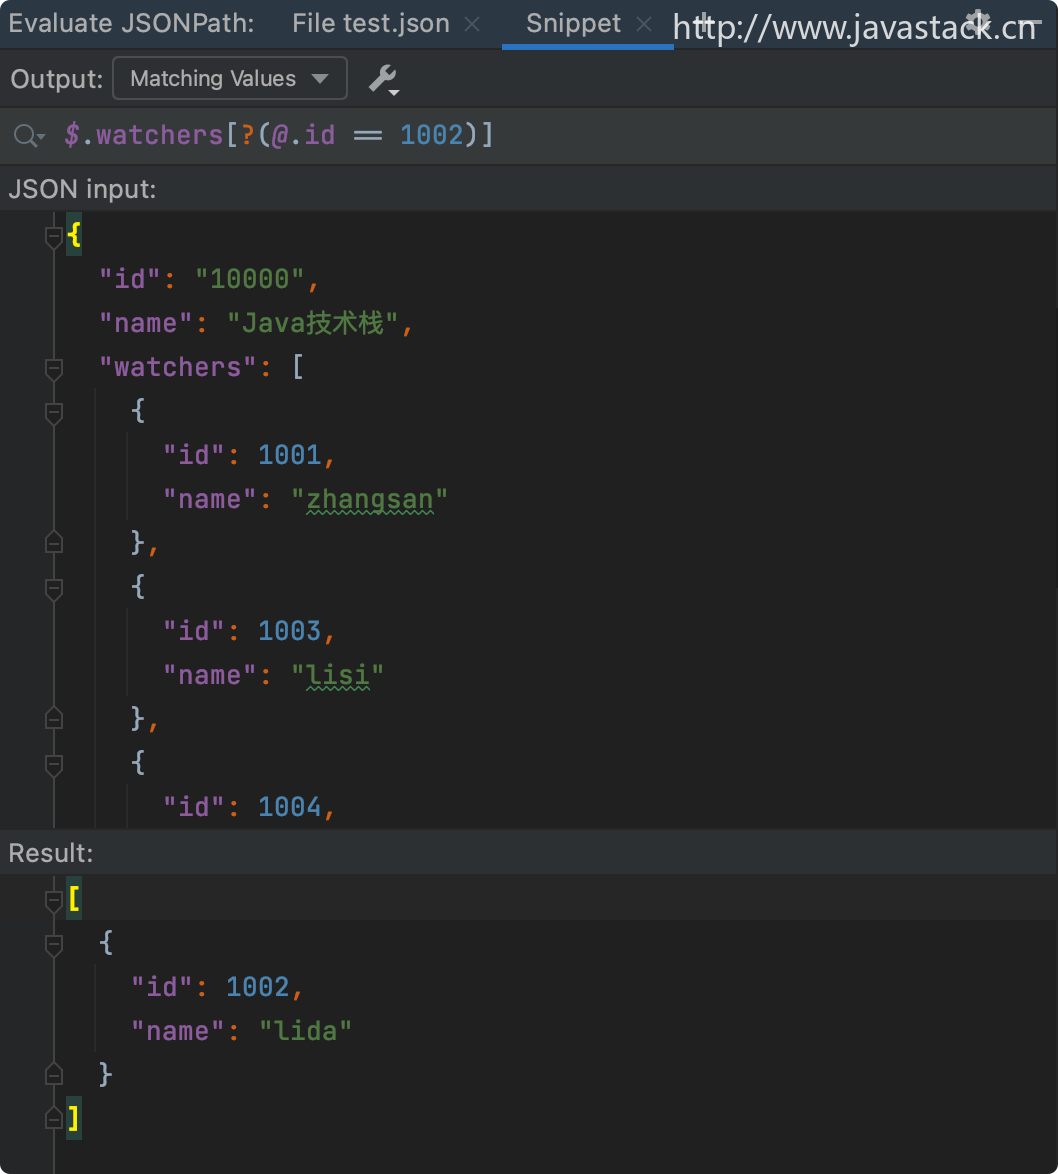Image resolution: width=1058 pixels, height=1174 pixels.
Task: Click the "Java技术栈" name value
Action: [x=312, y=323]
